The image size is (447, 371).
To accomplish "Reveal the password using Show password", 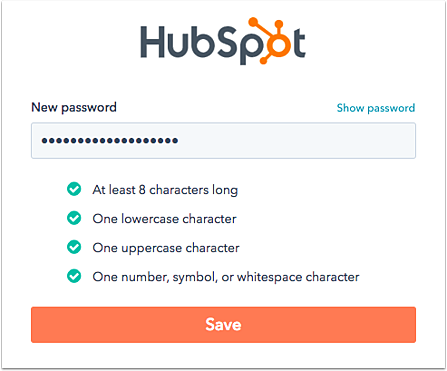I will (376, 108).
